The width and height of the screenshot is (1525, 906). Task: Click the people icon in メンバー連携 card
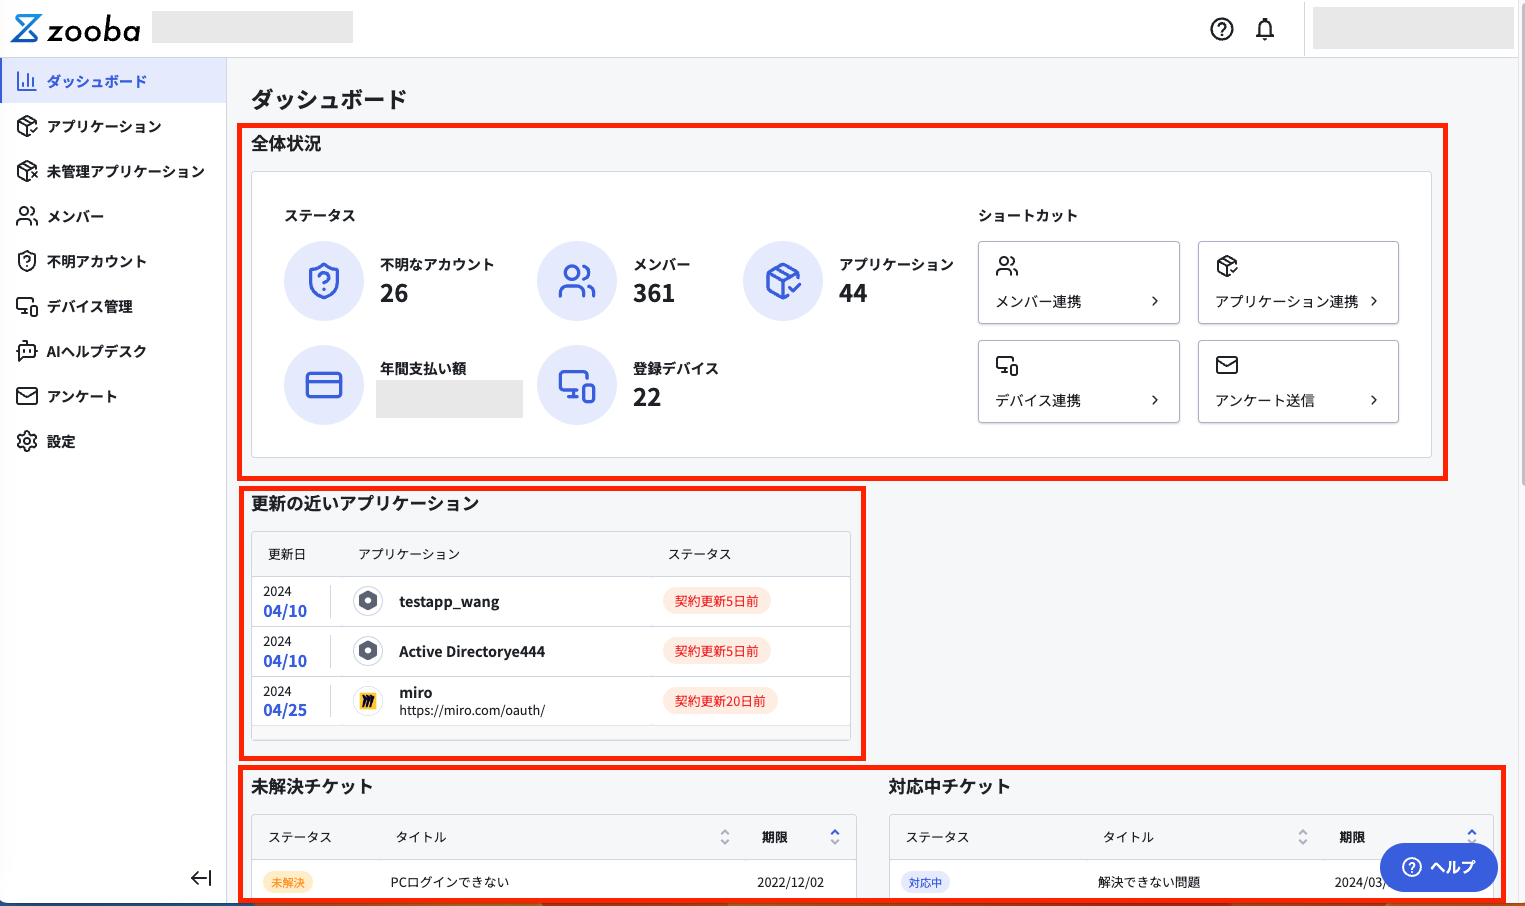1007,266
